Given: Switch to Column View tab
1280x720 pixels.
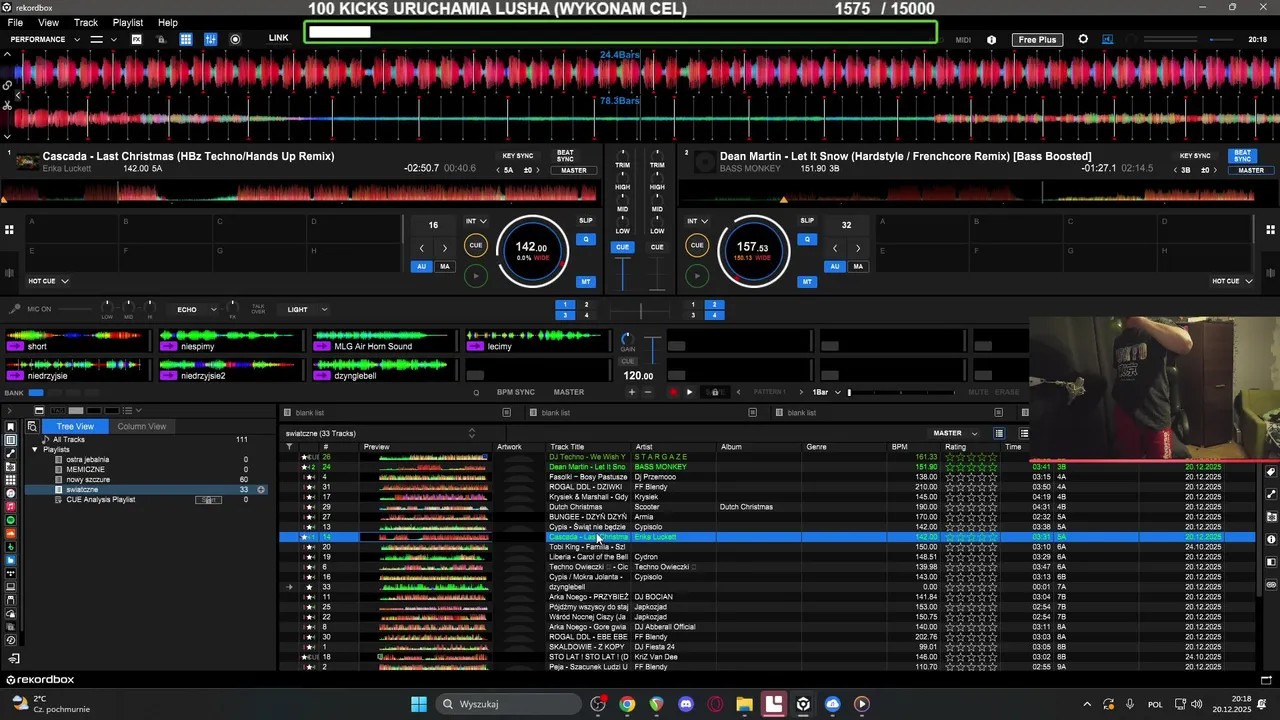Looking at the screenshot, I should (x=141, y=426).
